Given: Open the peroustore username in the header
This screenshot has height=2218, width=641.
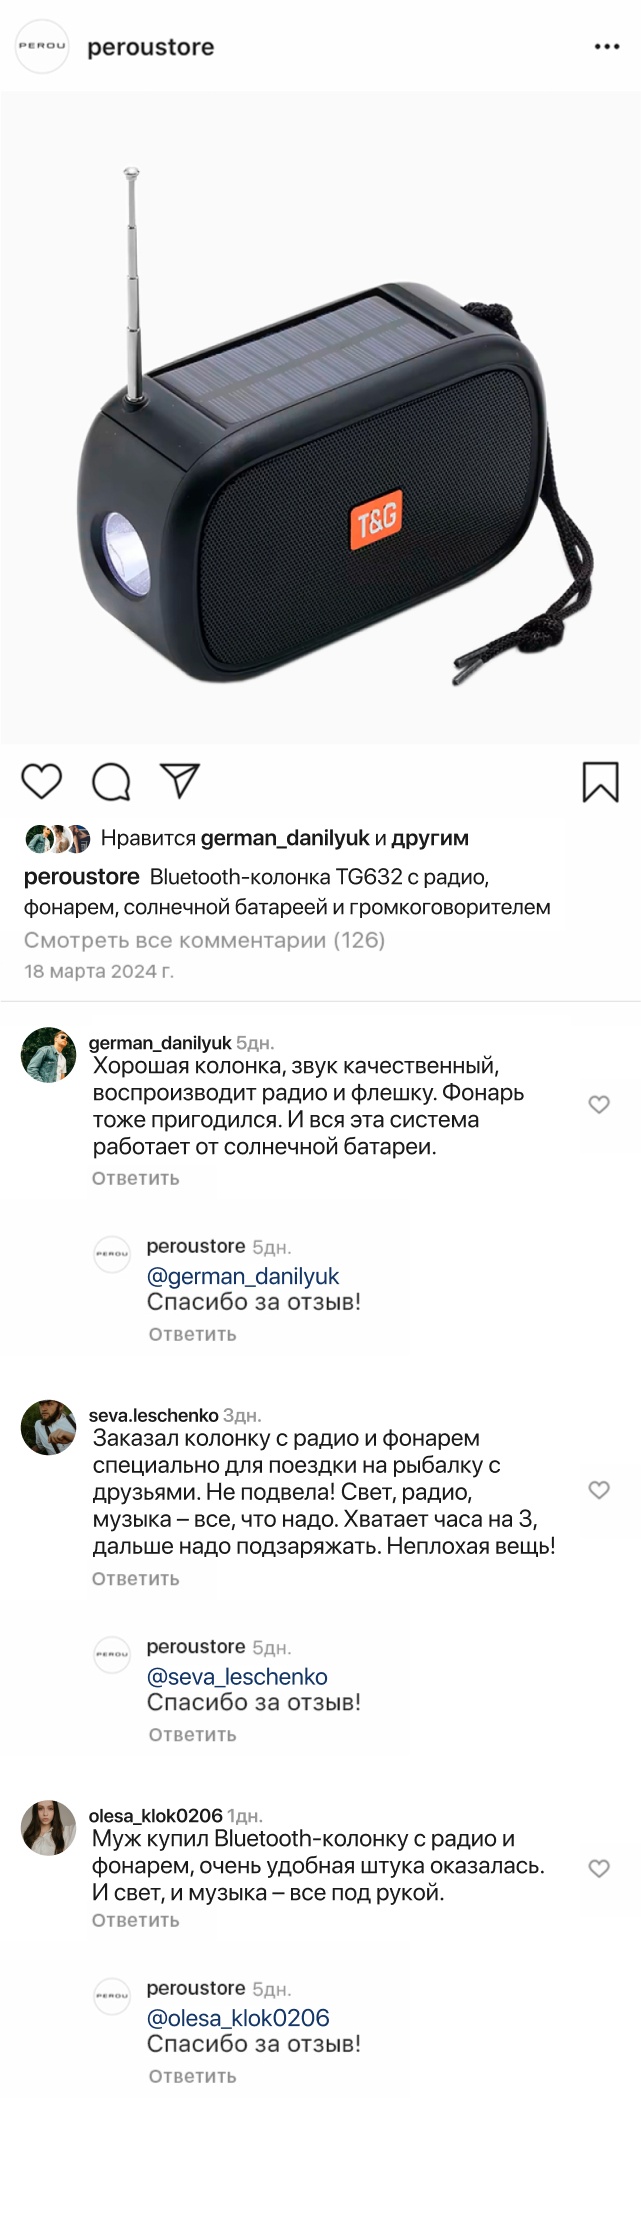Looking at the screenshot, I should pyautogui.click(x=151, y=47).
